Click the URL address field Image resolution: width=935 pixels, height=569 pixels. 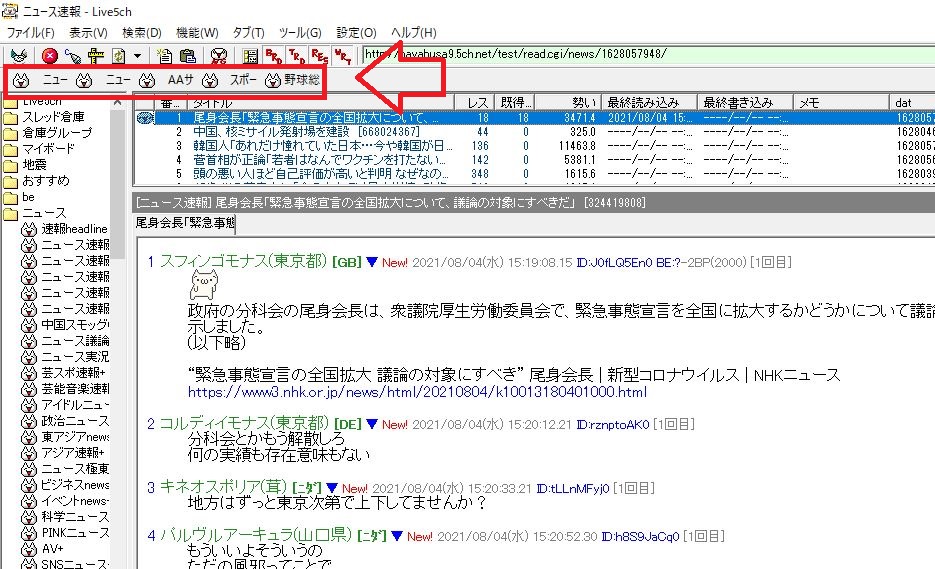(x=648, y=54)
